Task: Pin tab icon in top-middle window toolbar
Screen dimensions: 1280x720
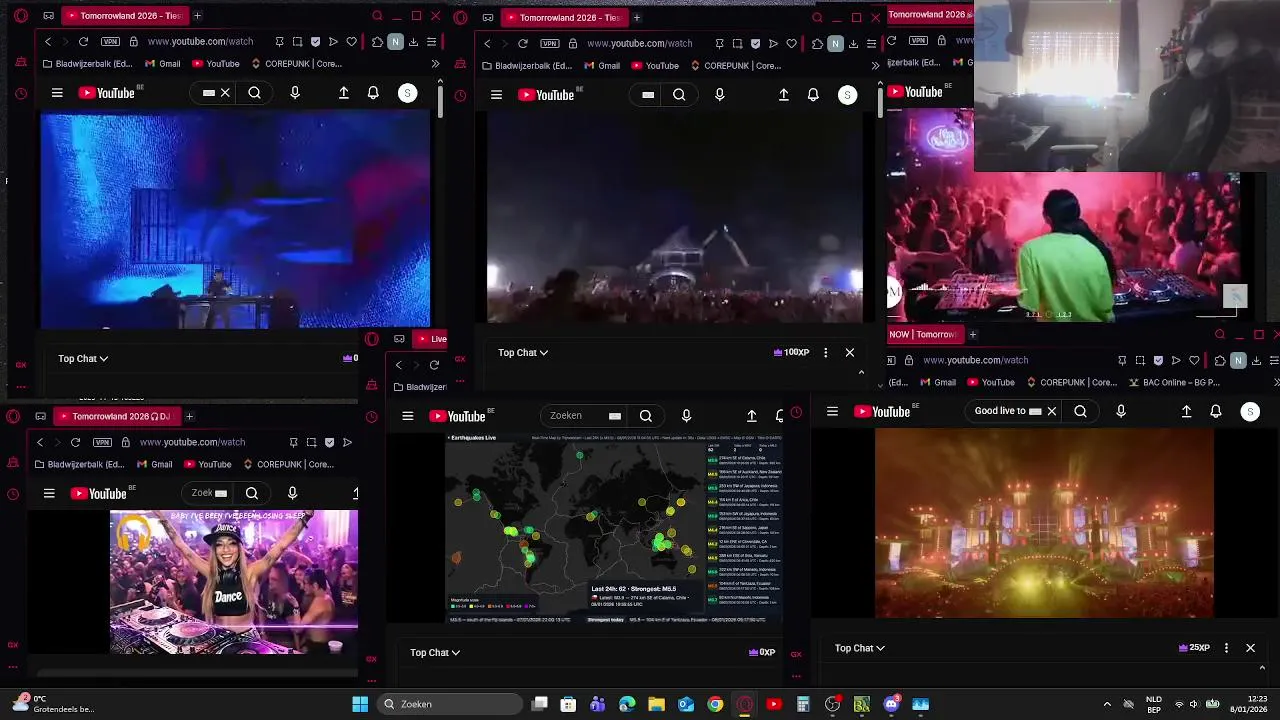Action: [719, 43]
